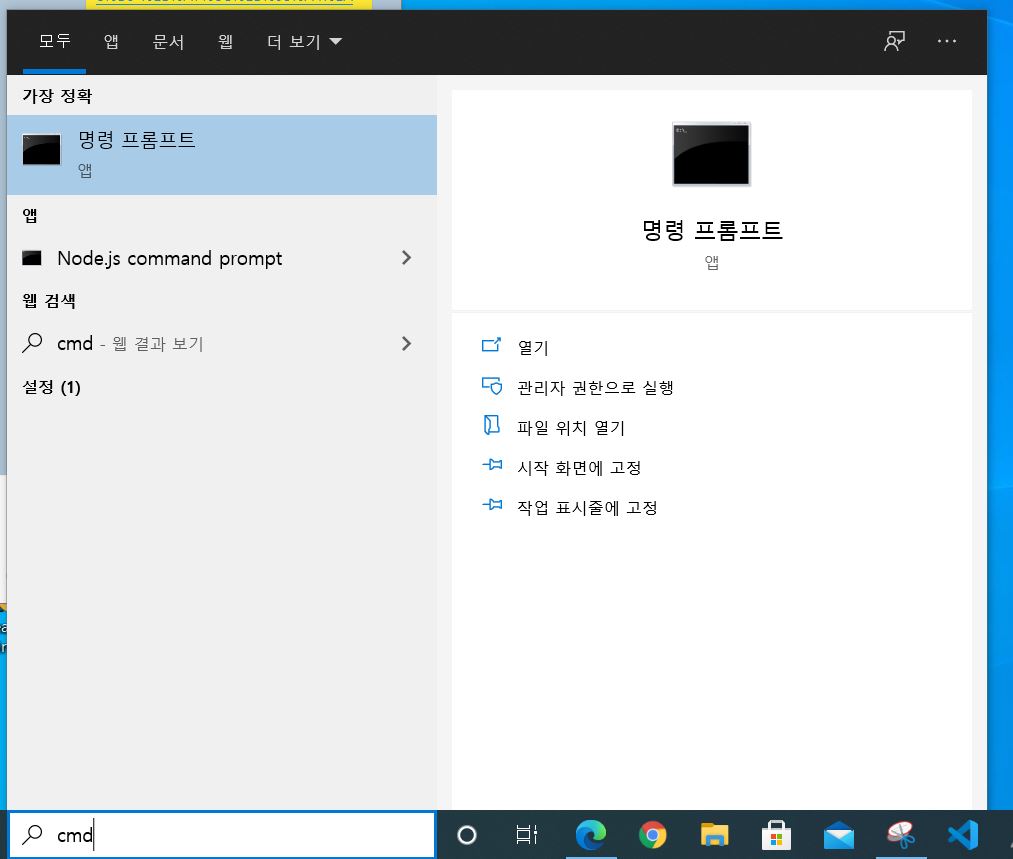Click 관리자 권한으로 실행
Screen dimensions: 1013x859
tap(595, 388)
